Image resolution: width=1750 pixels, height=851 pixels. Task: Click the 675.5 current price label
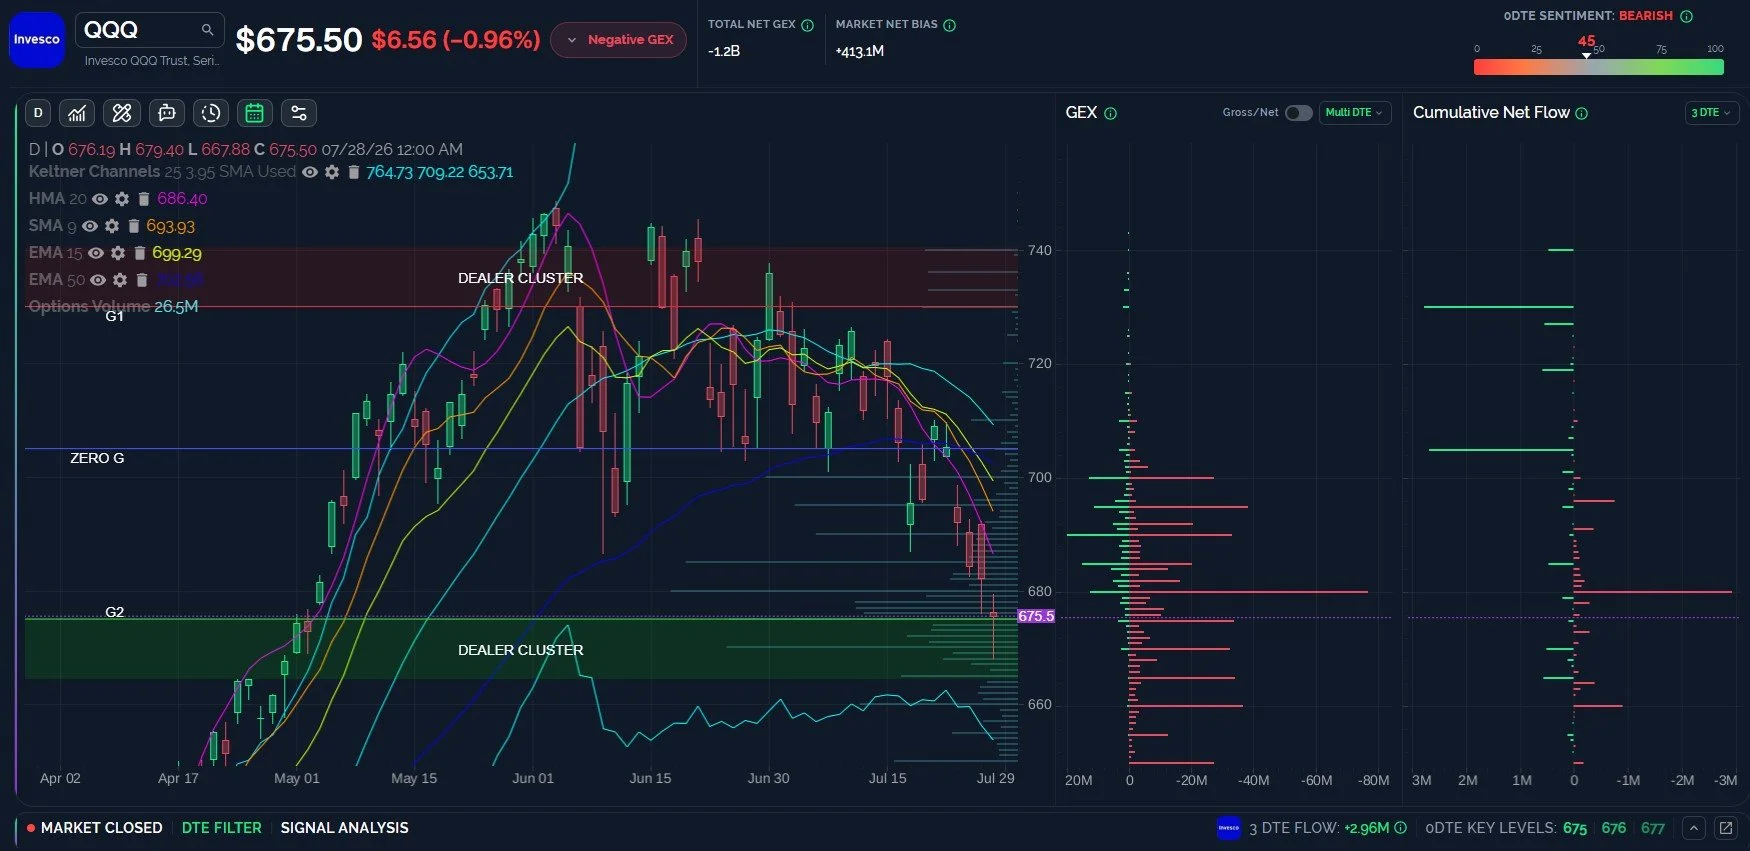[1036, 616]
